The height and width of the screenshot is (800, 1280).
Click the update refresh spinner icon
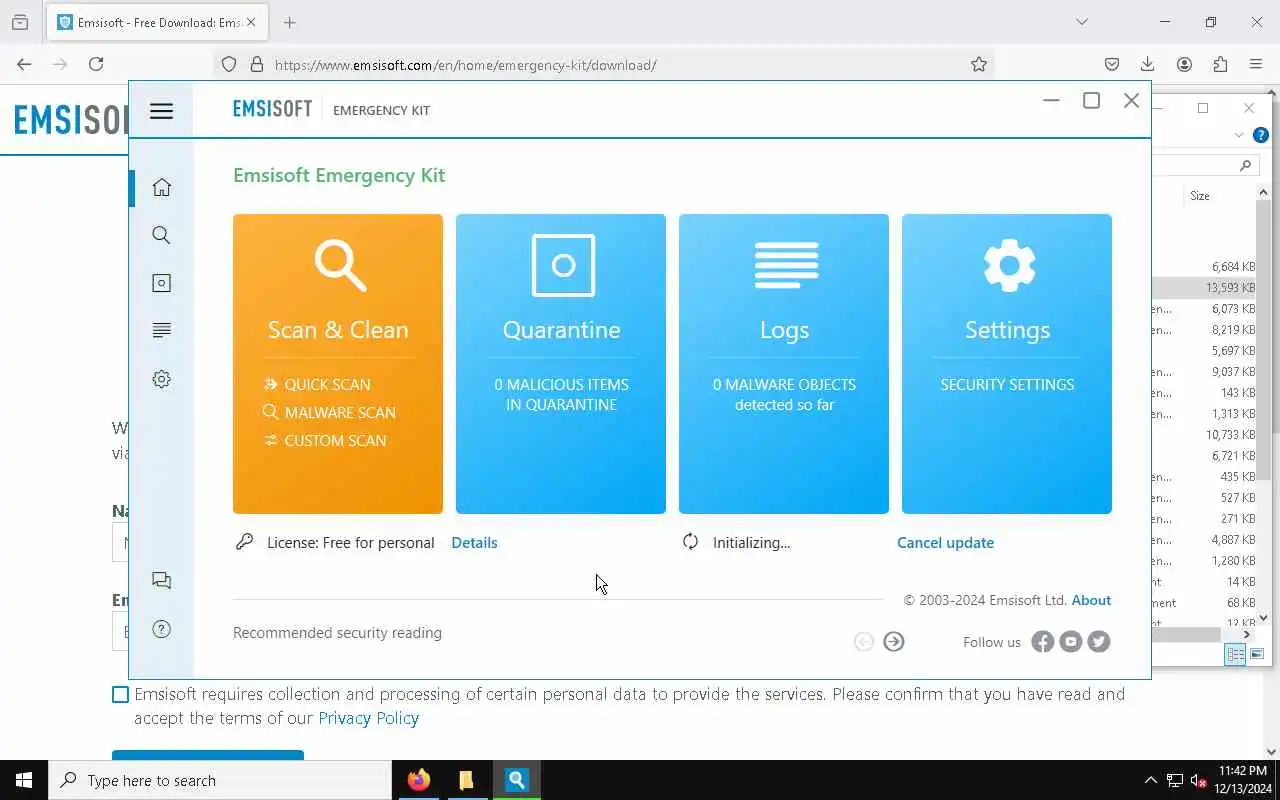[690, 542]
